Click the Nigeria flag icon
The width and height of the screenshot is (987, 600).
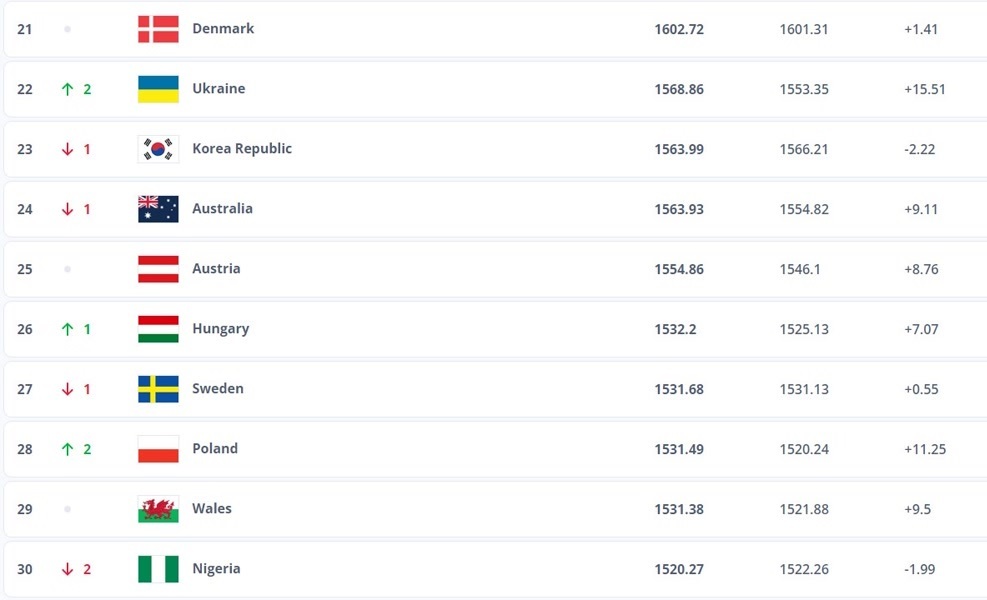point(158,569)
